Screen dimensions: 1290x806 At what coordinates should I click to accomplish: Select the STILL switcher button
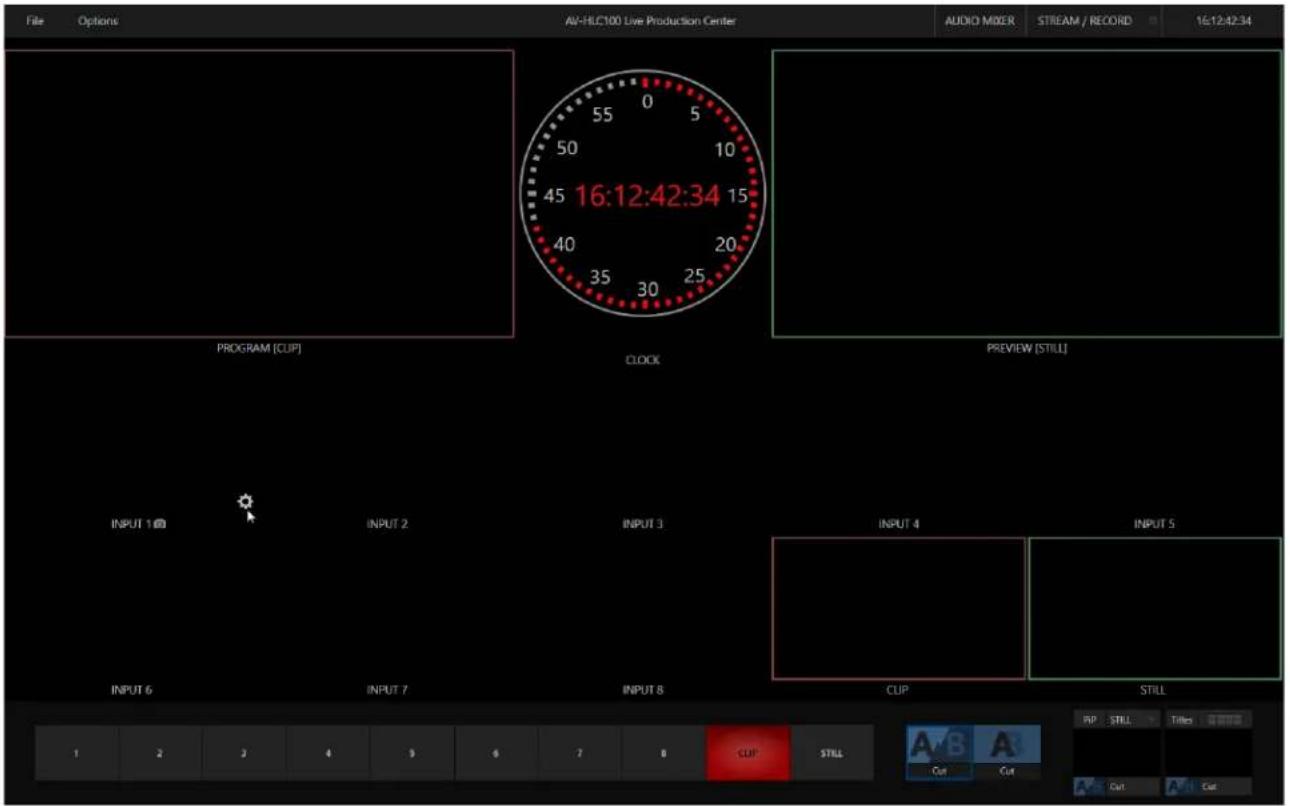[x=832, y=753]
